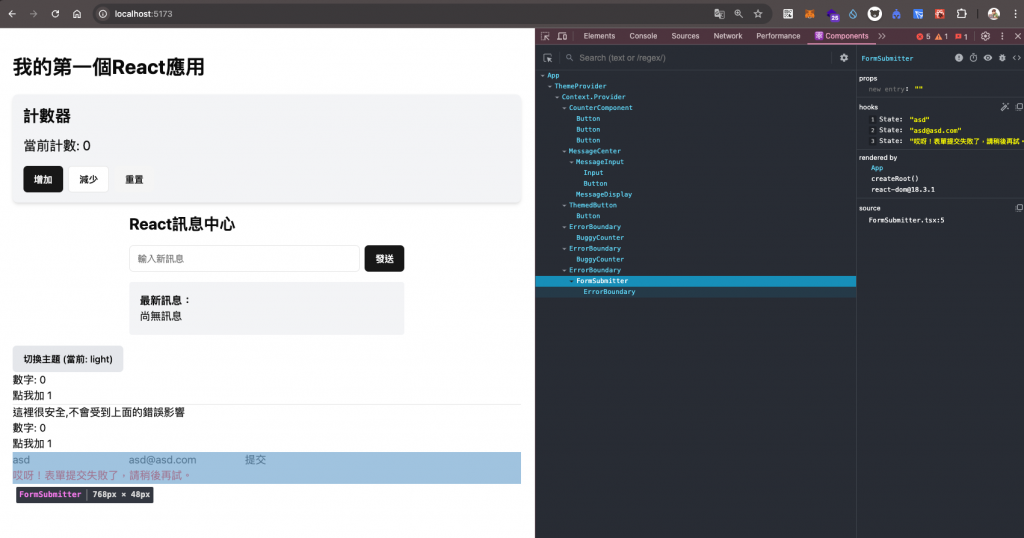Open DevTools customize three-dot menu
This screenshot has height=538, width=1024.
coord(1002,36)
